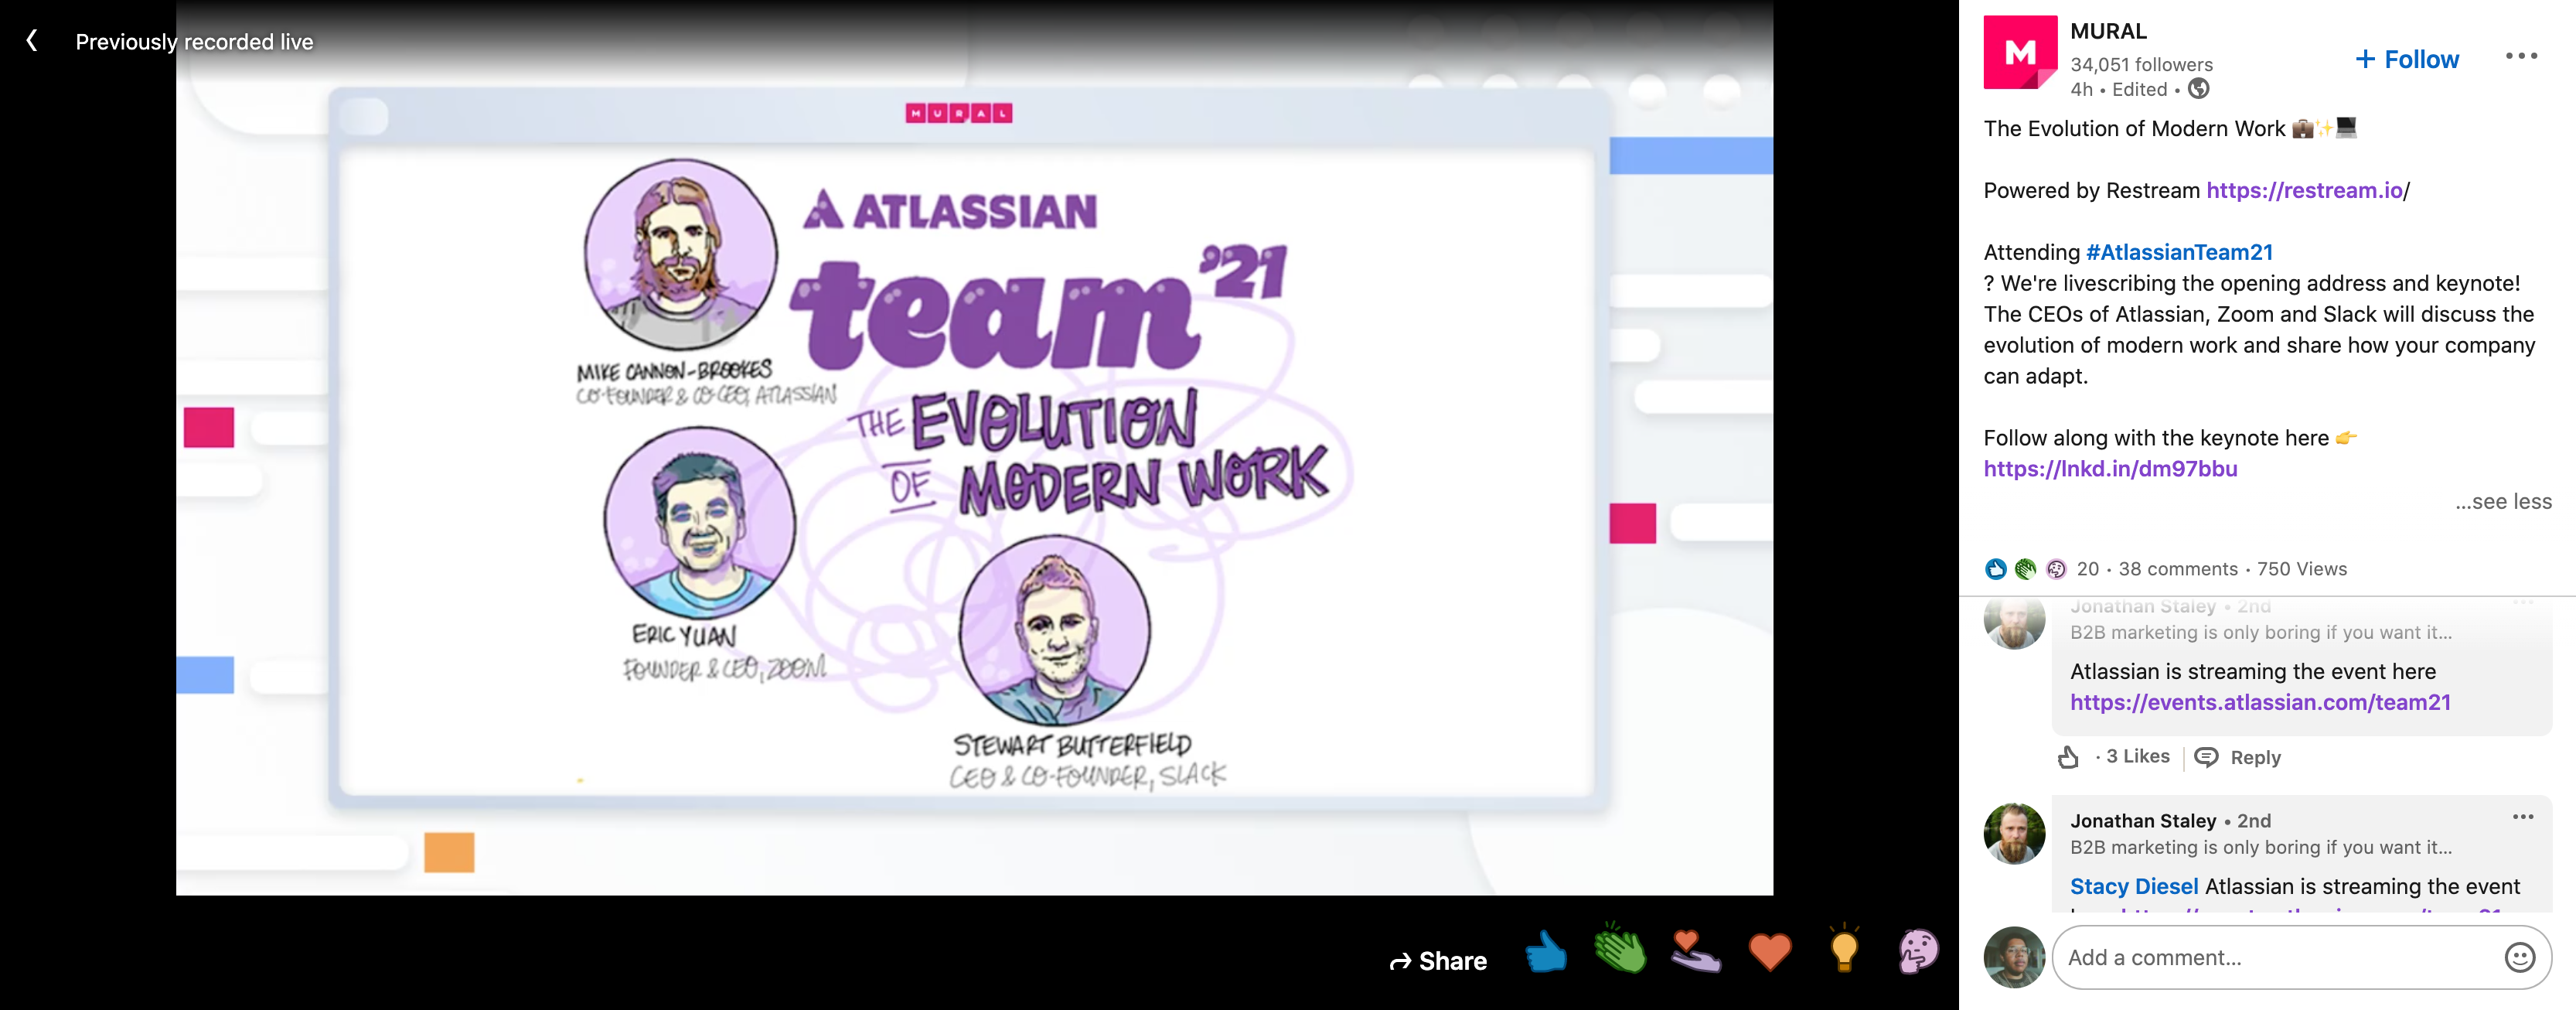2576x1010 pixels.
Task: Open the restream.io link
Action: click(x=2304, y=190)
